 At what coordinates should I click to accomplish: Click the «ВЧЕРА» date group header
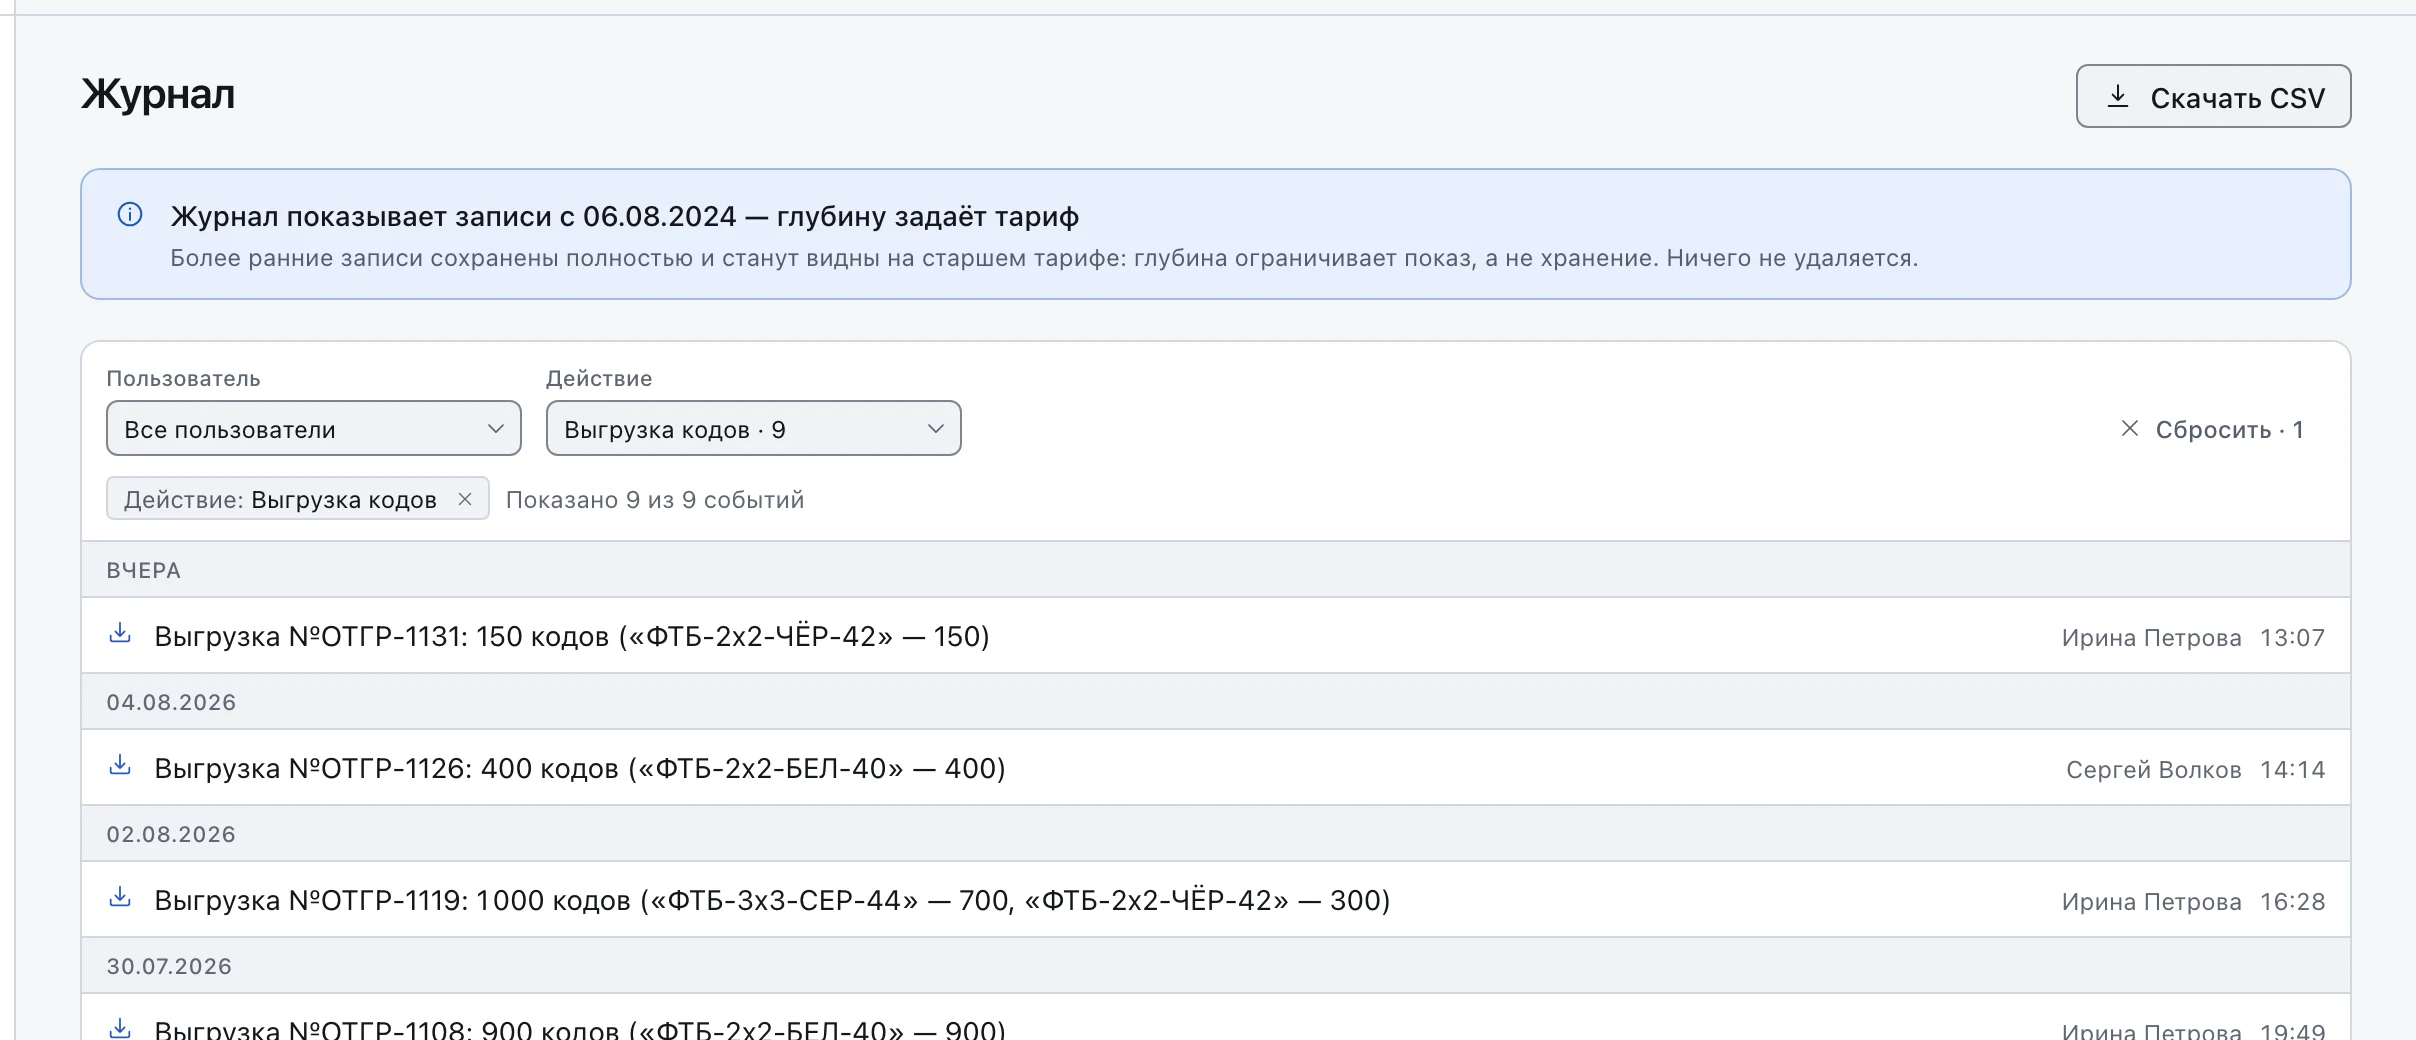click(1216, 570)
